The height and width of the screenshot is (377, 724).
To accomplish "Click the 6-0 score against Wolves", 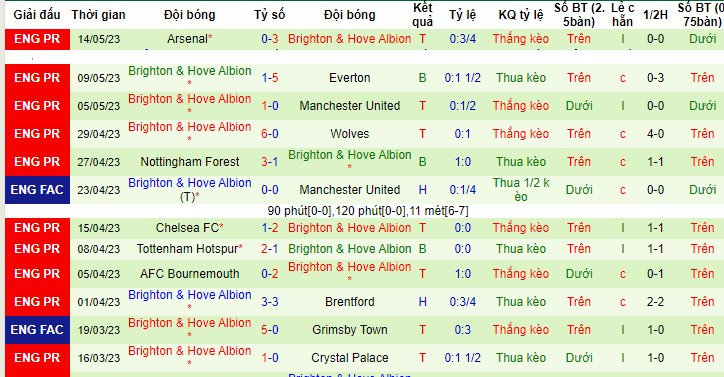I will (270, 134).
